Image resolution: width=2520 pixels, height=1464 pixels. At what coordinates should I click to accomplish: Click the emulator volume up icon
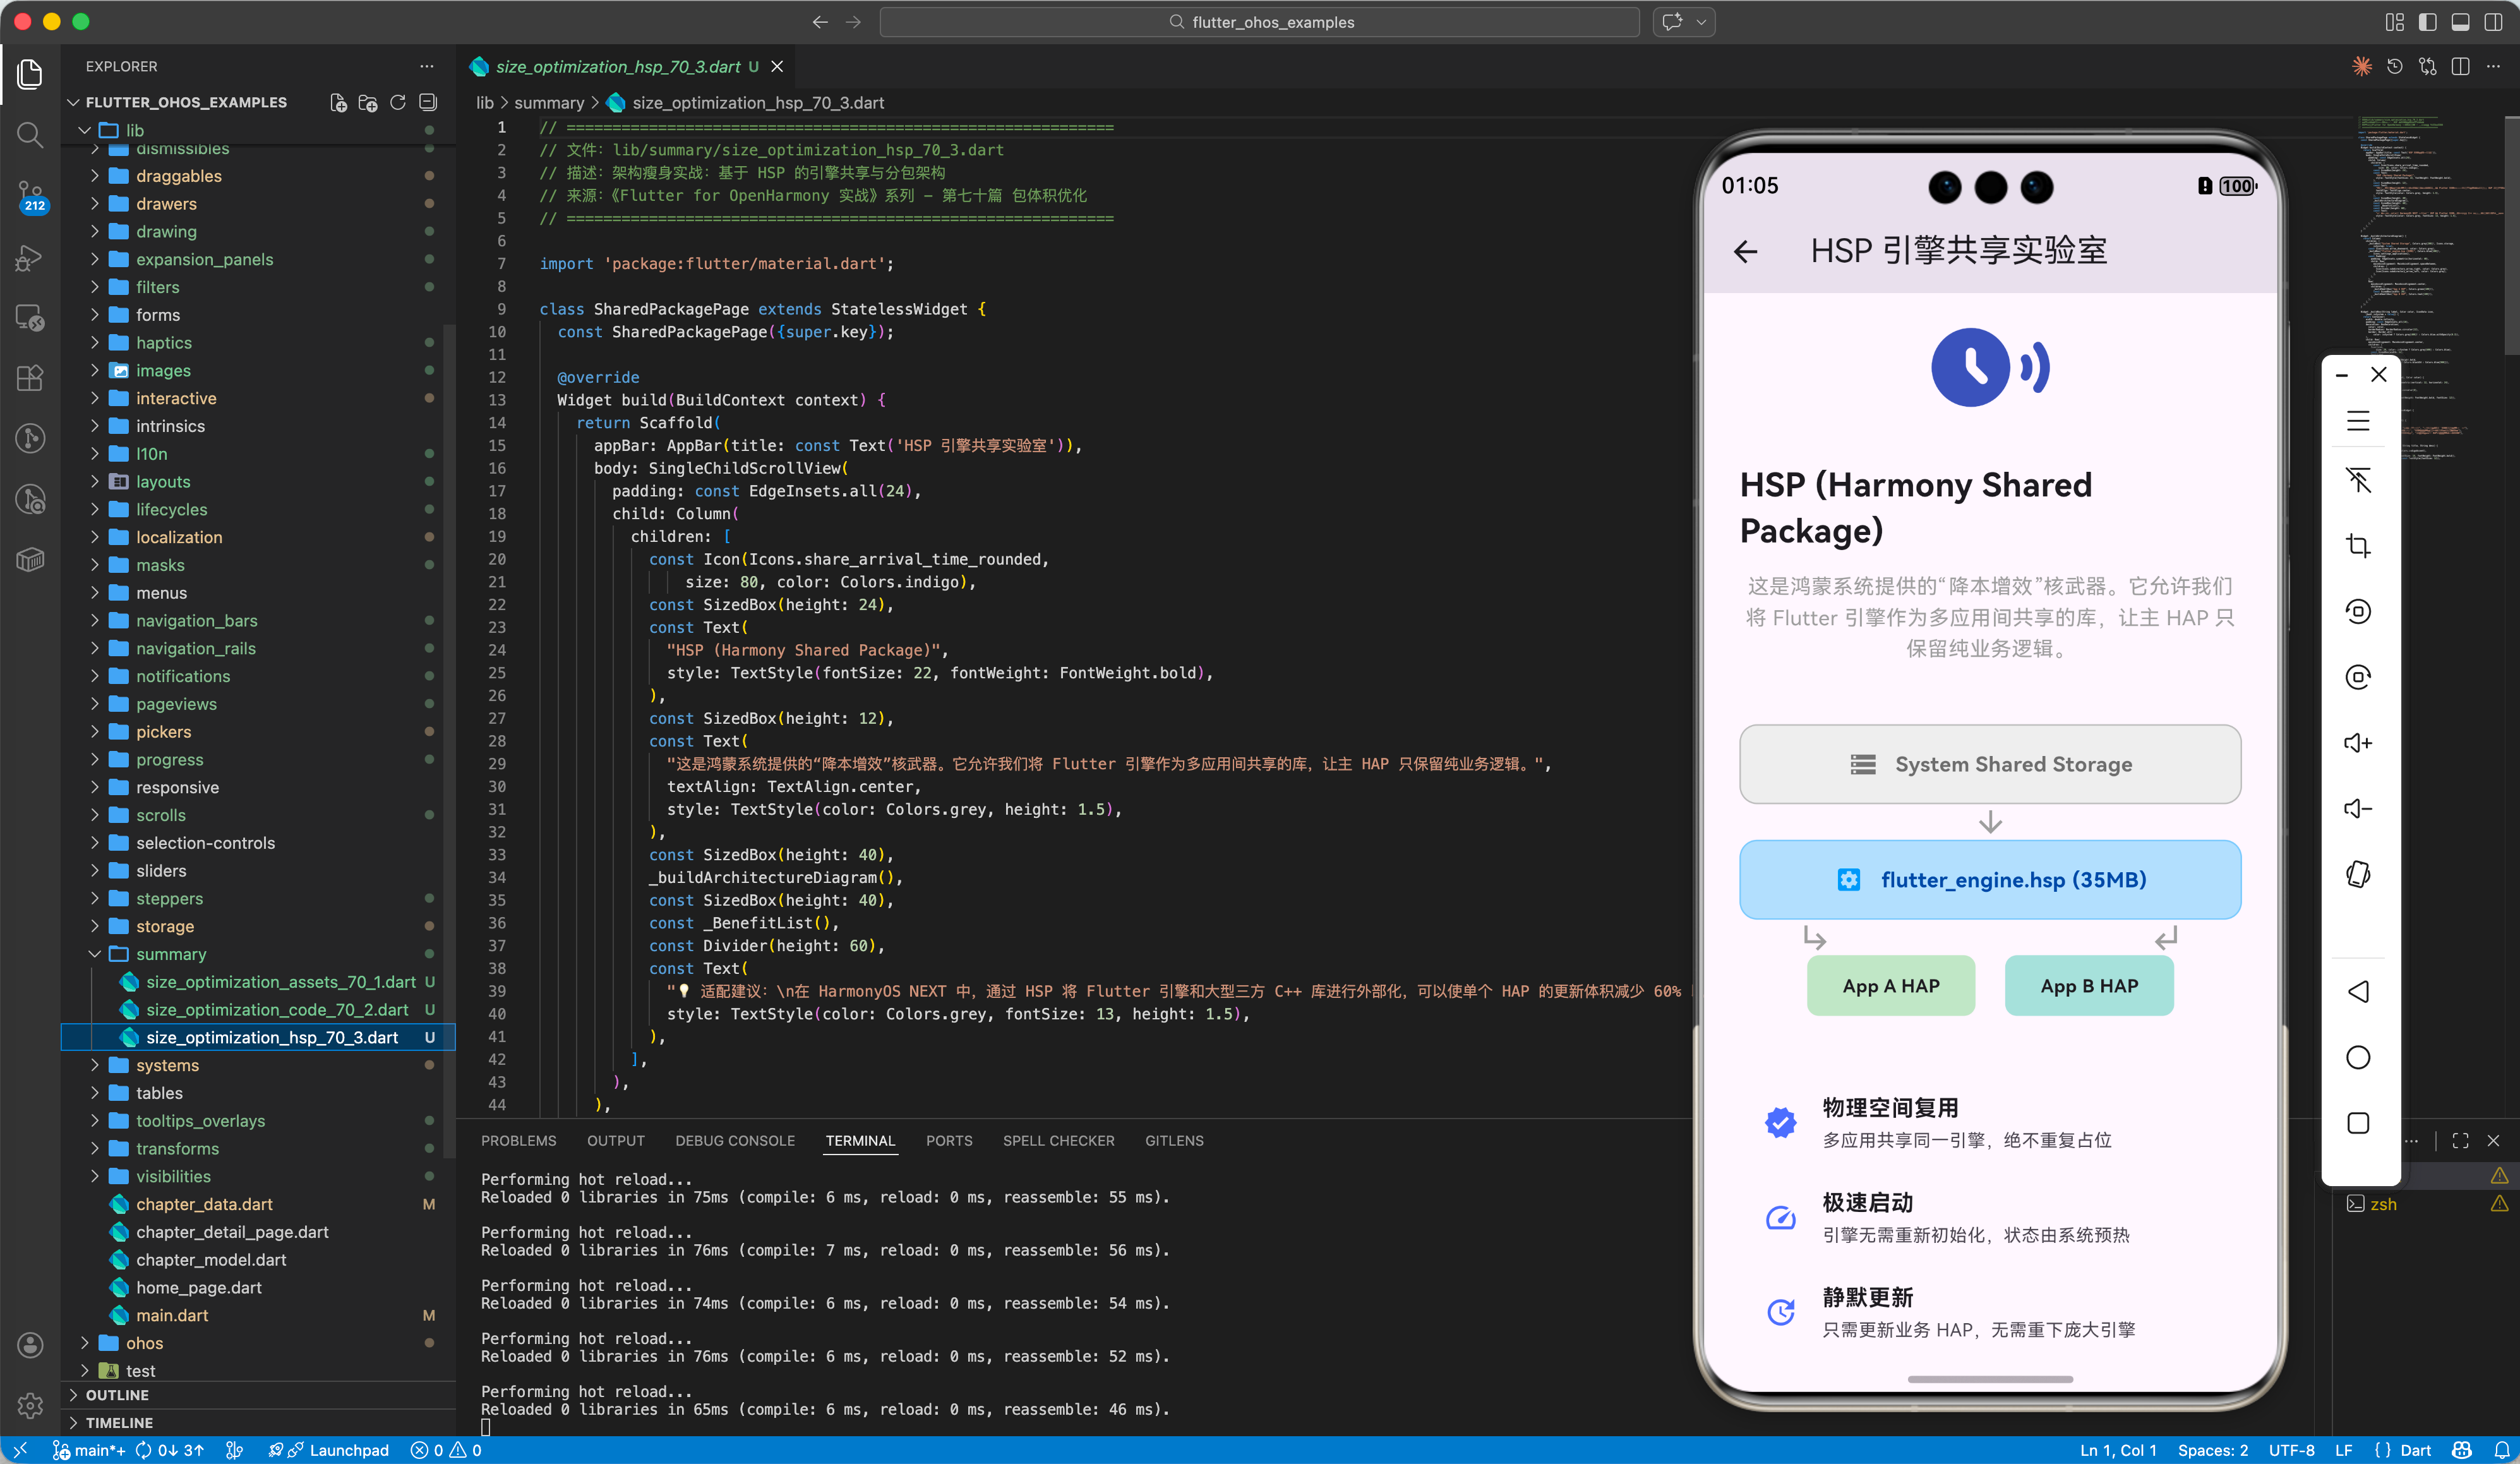pos(2358,743)
